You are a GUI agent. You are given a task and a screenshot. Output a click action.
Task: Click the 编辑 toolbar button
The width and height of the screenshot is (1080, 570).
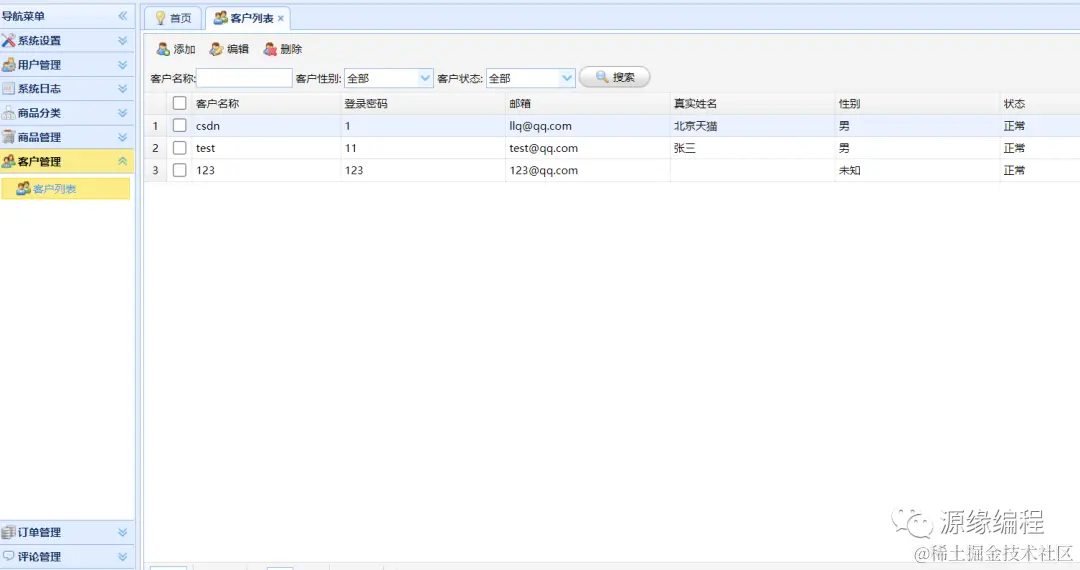click(229, 49)
